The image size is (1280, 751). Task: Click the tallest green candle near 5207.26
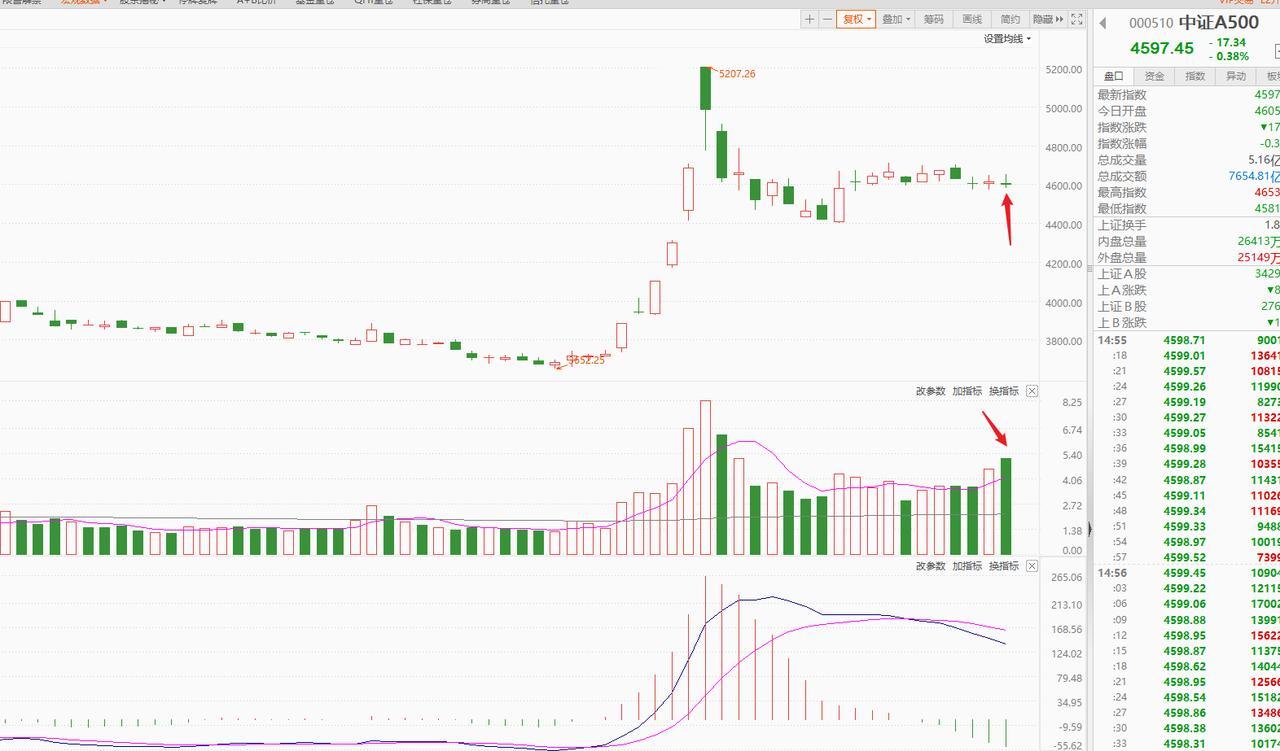point(706,88)
